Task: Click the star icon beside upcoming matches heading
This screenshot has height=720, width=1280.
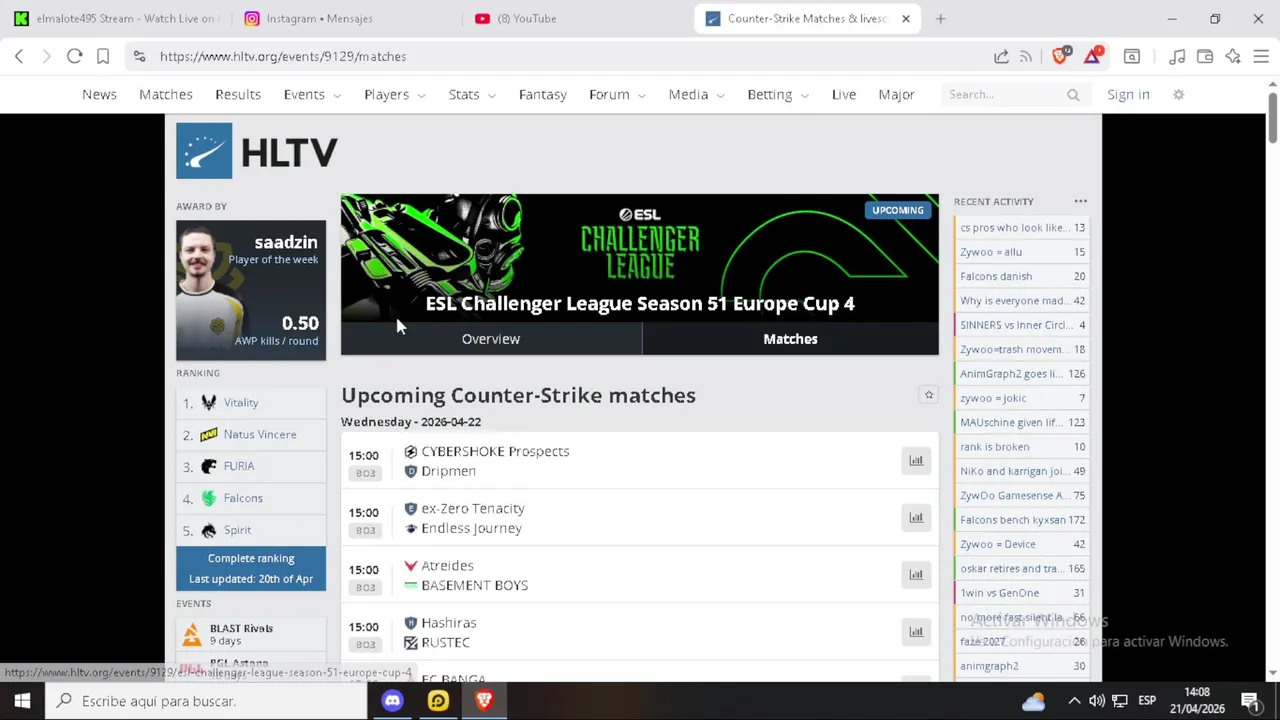Action: 929,395
